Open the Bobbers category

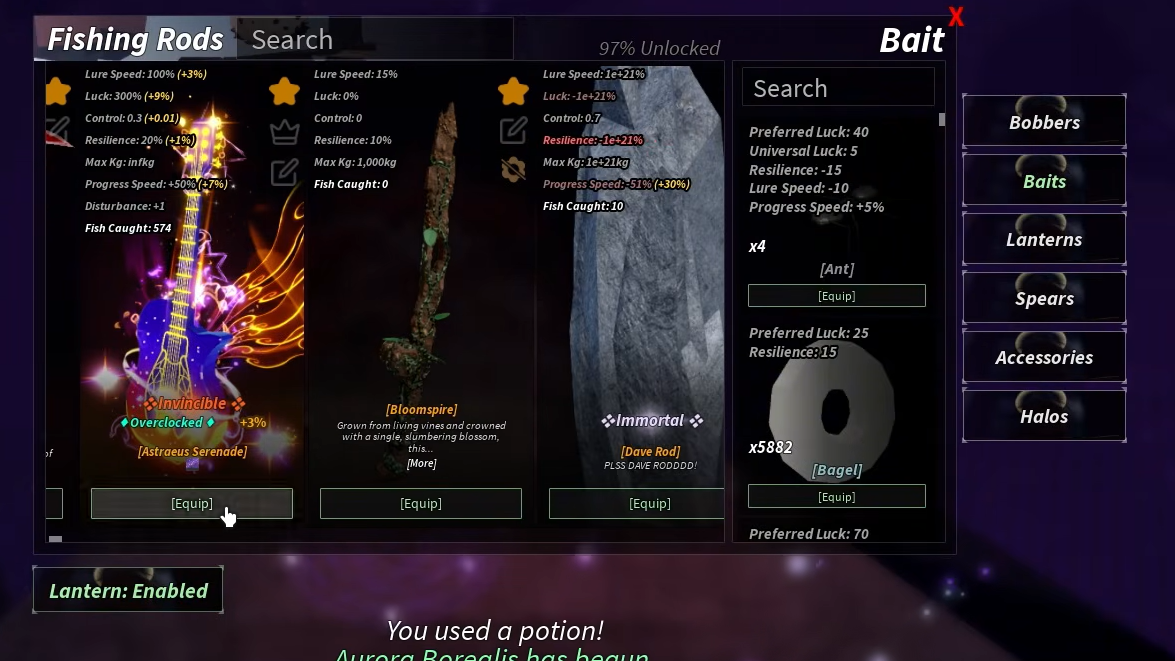click(1044, 121)
